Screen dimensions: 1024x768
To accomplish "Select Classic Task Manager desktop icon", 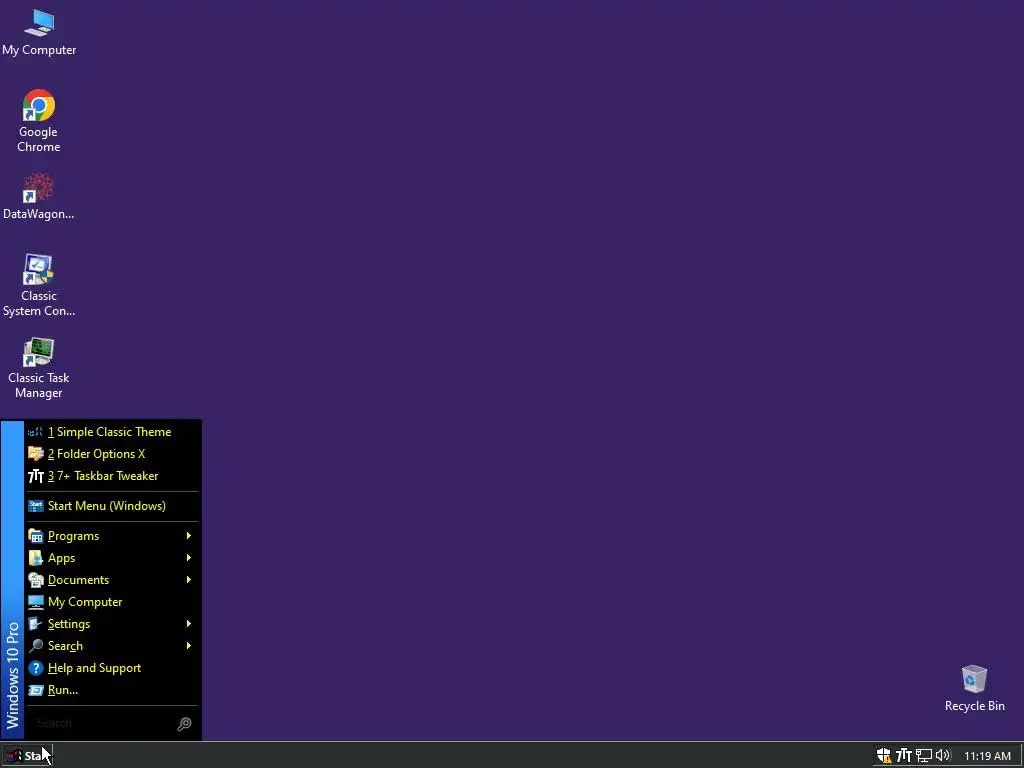I will (x=39, y=368).
